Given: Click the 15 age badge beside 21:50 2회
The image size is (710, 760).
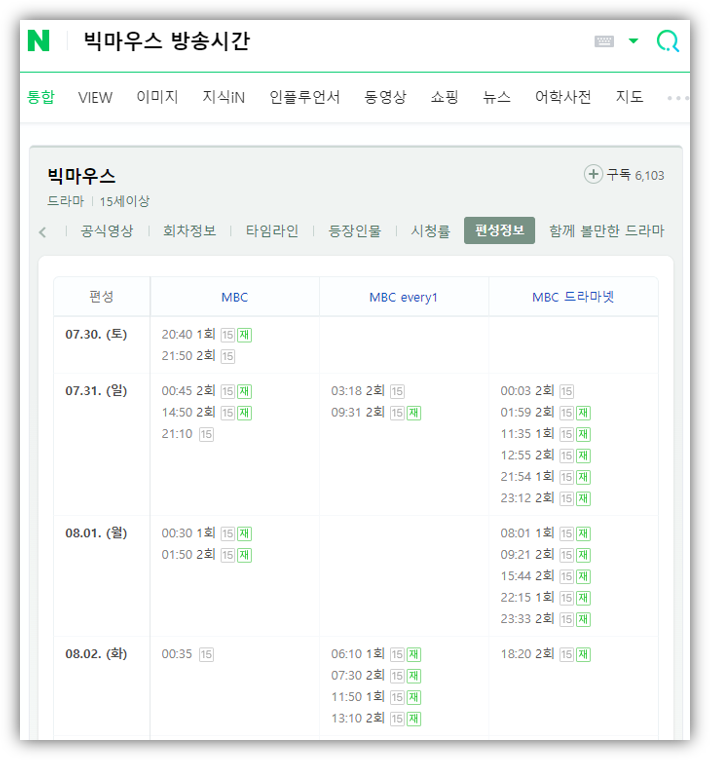Looking at the screenshot, I should [228, 356].
